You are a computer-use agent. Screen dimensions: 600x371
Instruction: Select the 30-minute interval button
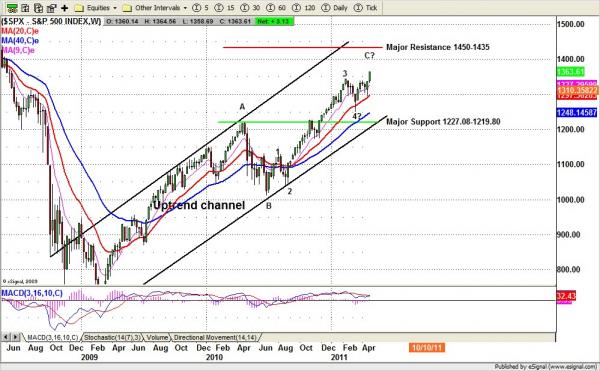(250, 8)
